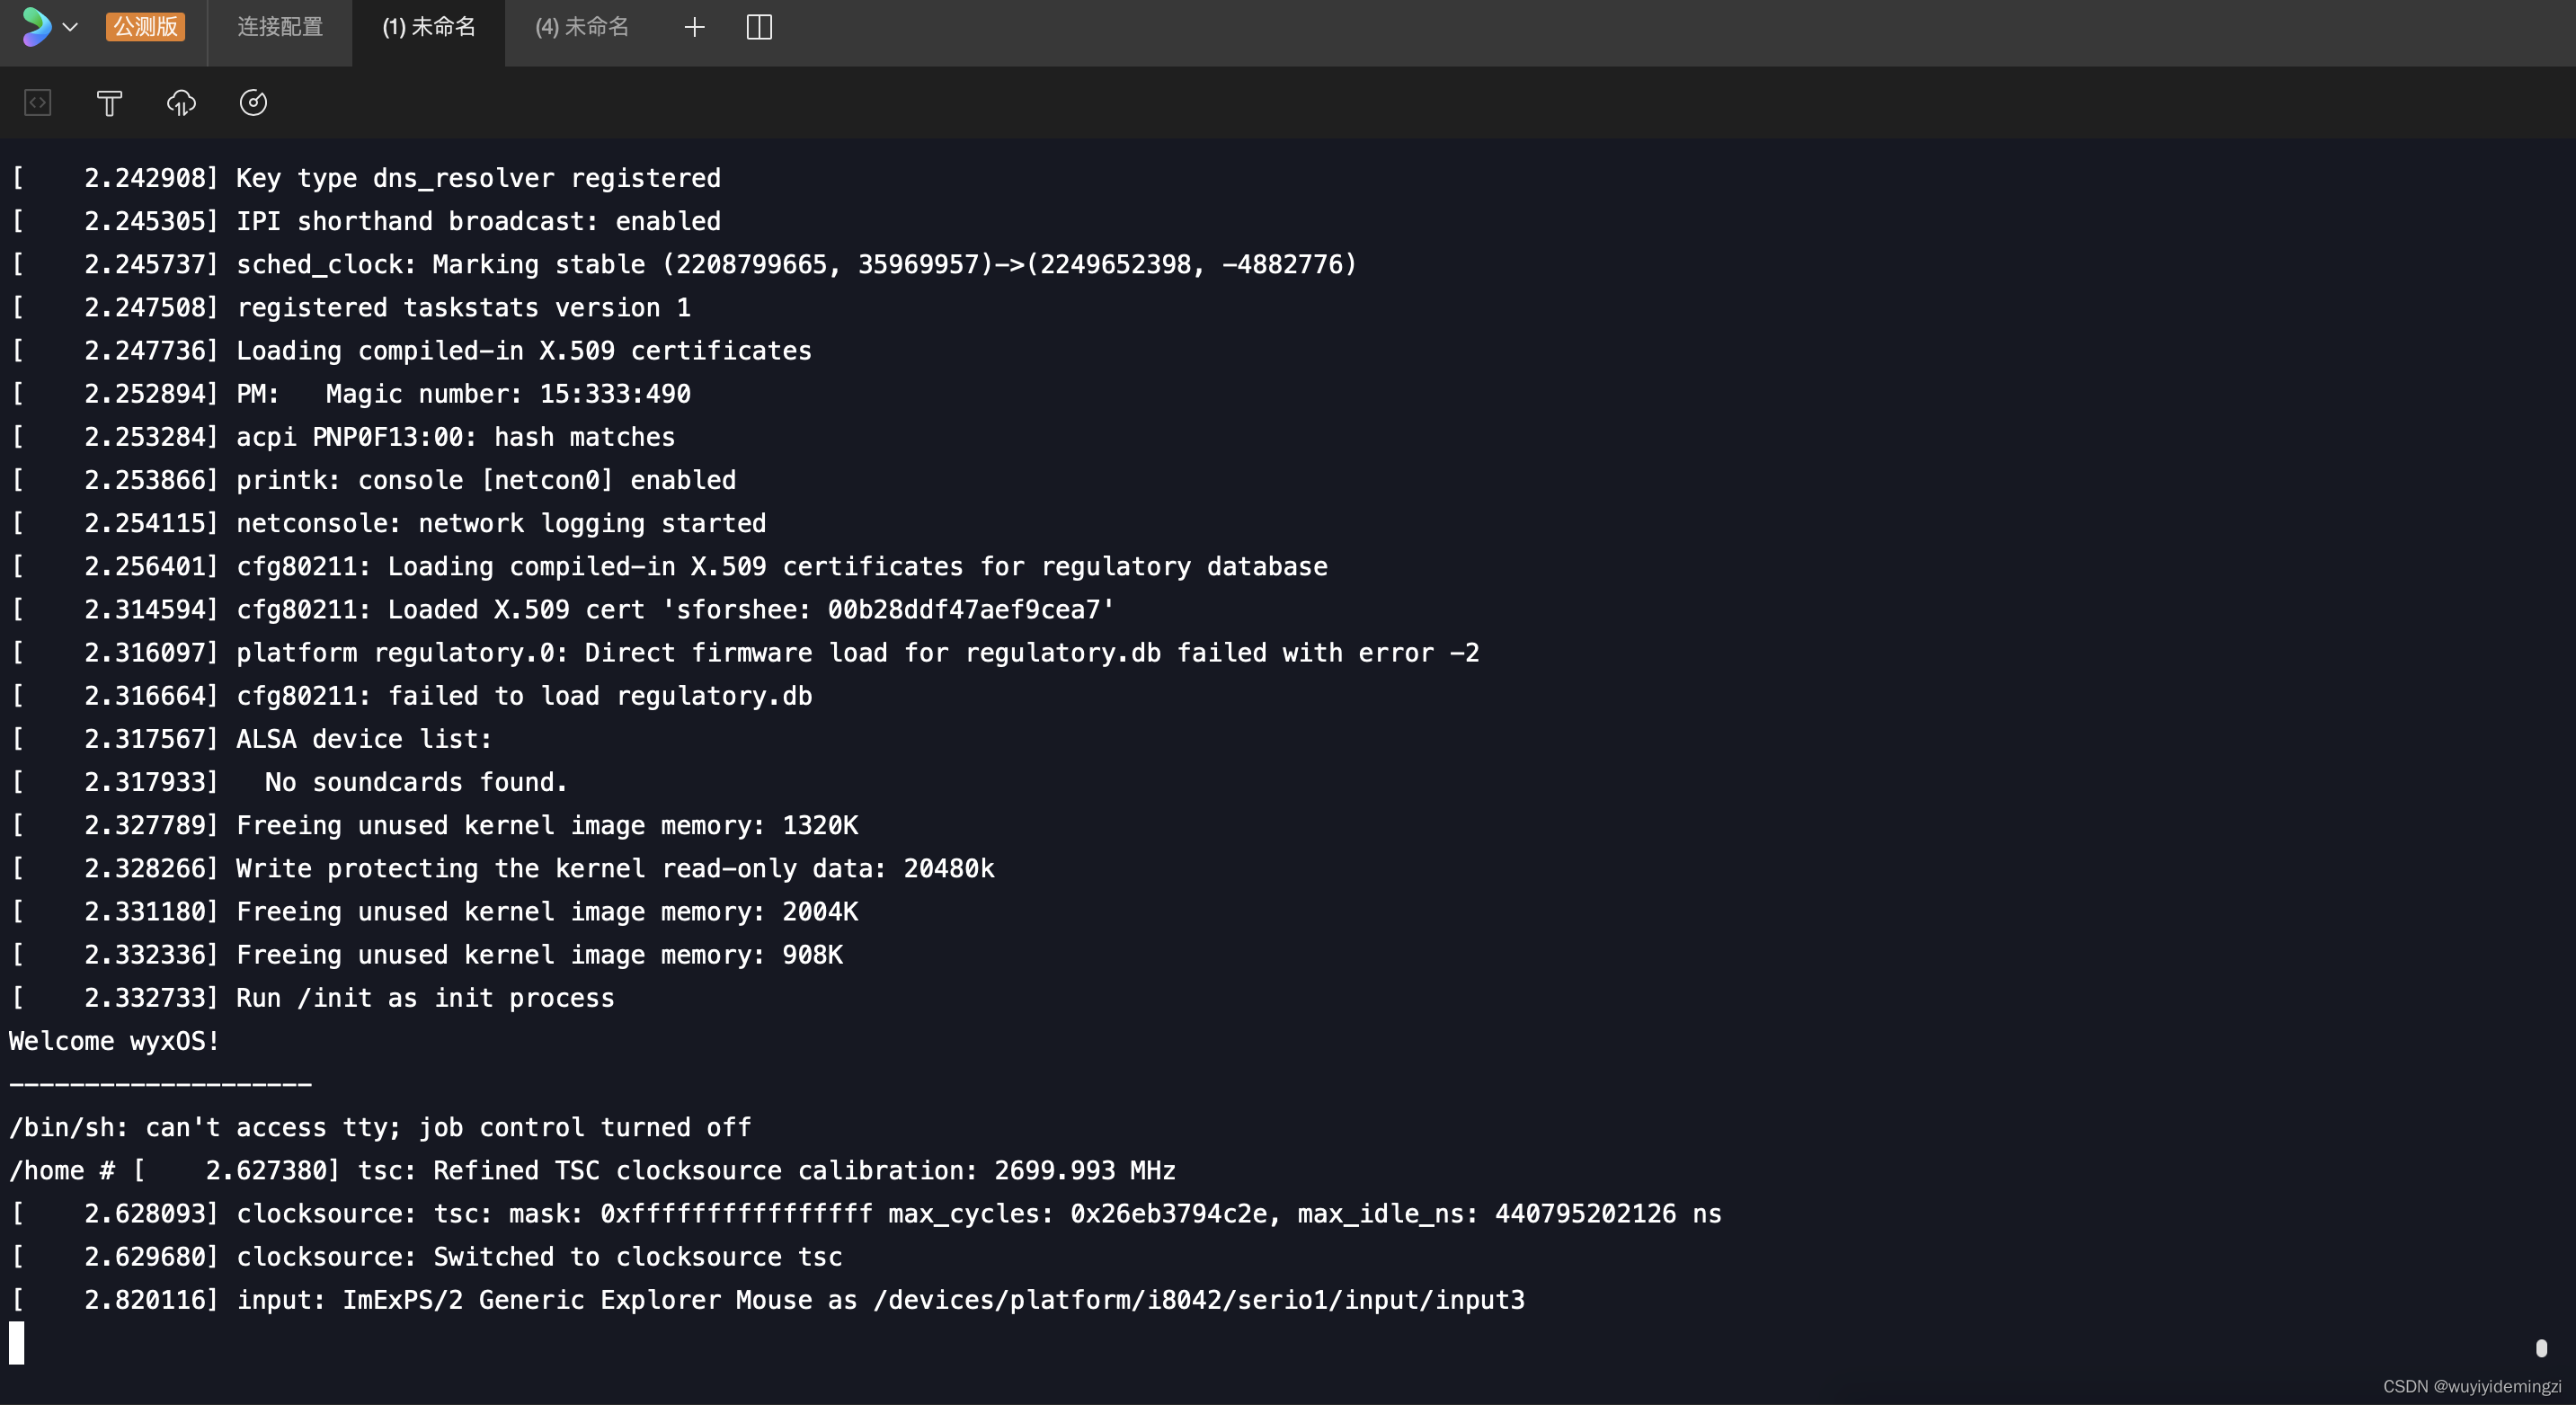Toggle the split view layout icon
Screen dimensions: 2576x1405
(760, 27)
